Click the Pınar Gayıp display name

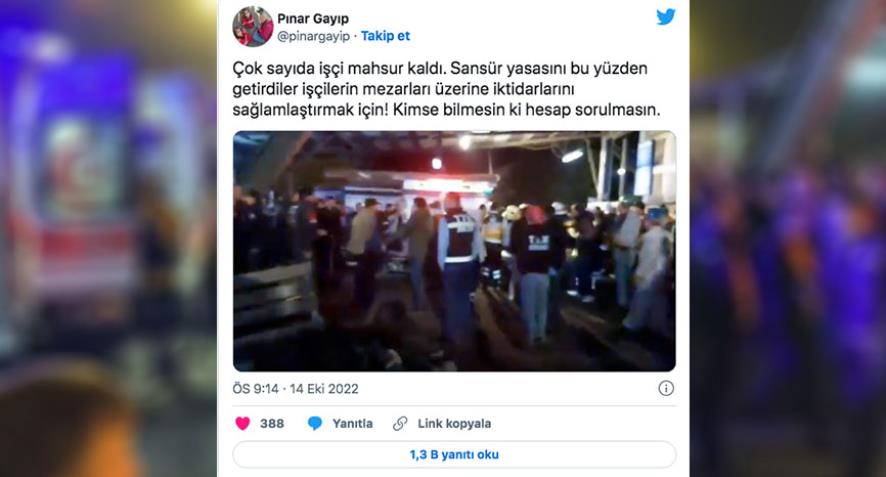(312, 19)
